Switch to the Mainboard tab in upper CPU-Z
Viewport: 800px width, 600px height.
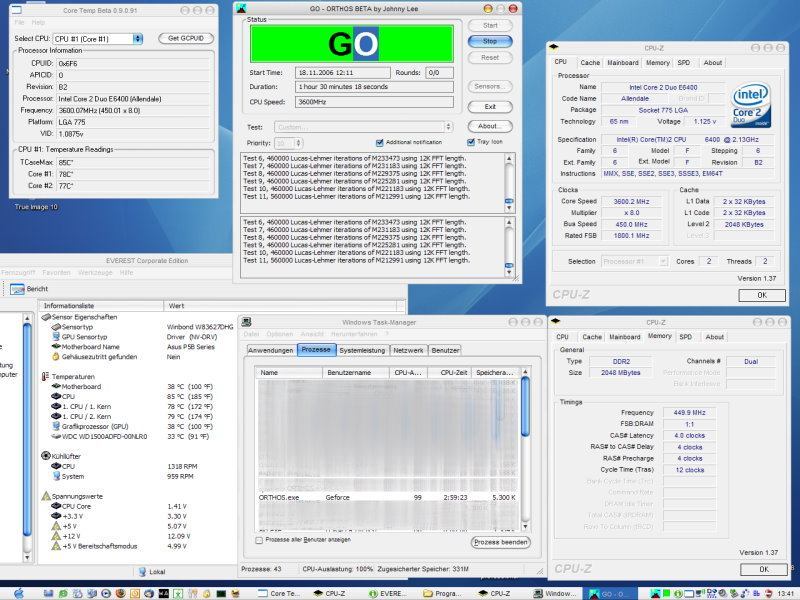coord(622,63)
